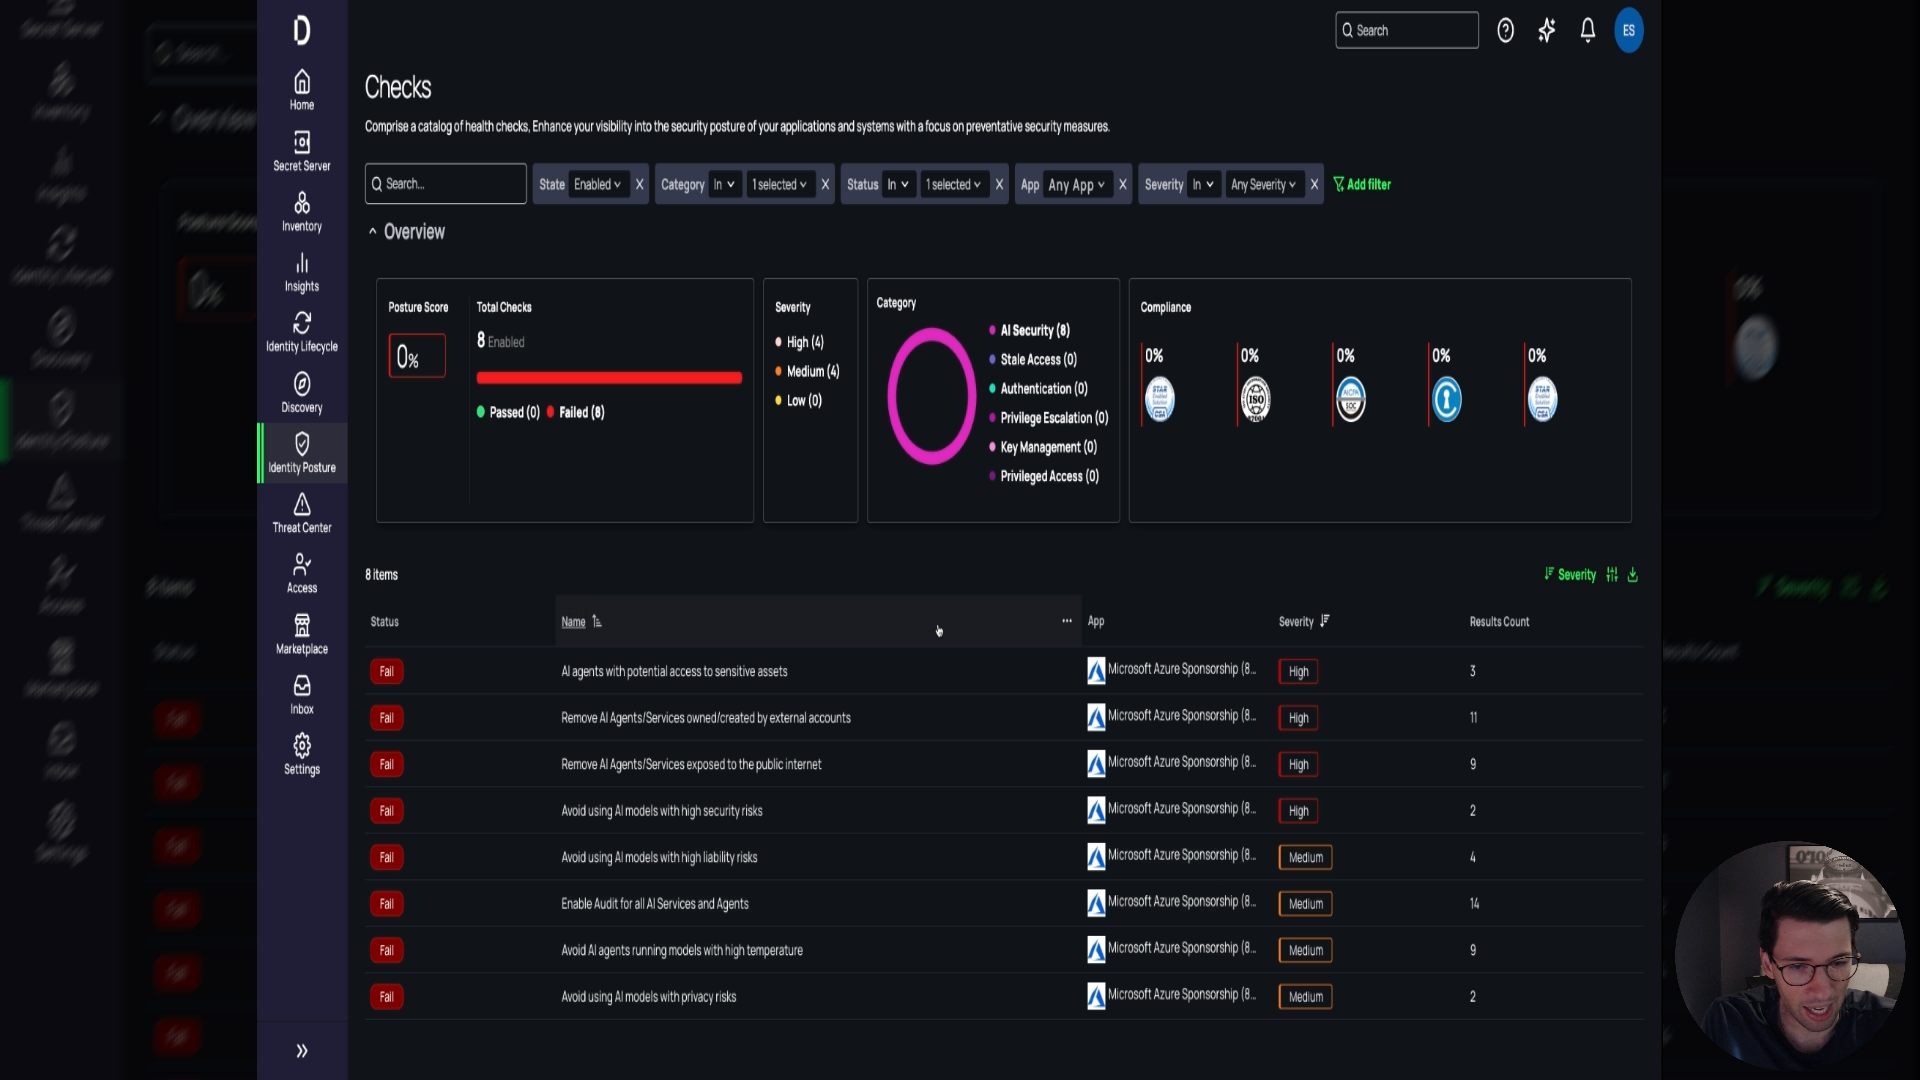The width and height of the screenshot is (1920, 1080).
Task: Open the Status selected-values dropdown
Action: [953, 184]
